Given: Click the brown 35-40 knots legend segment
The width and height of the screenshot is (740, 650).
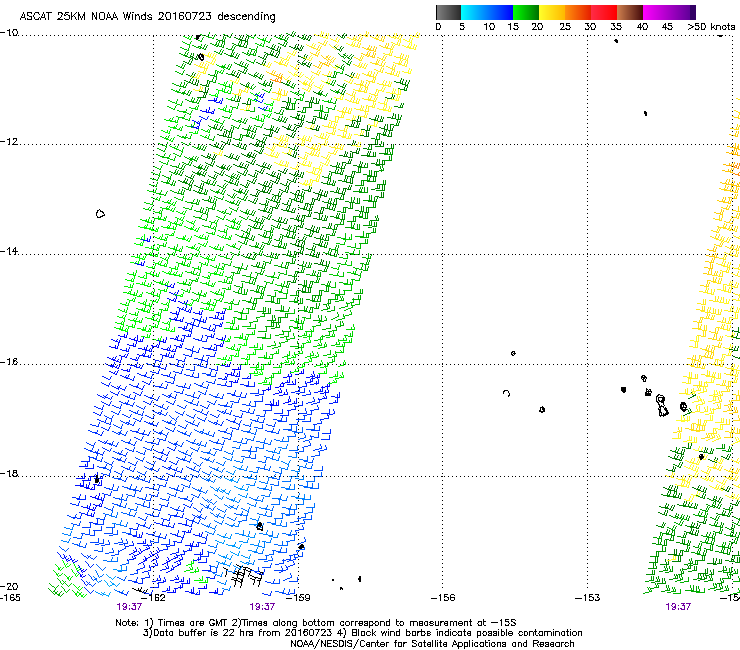Looking at the screenshot, I should point(630,12).
